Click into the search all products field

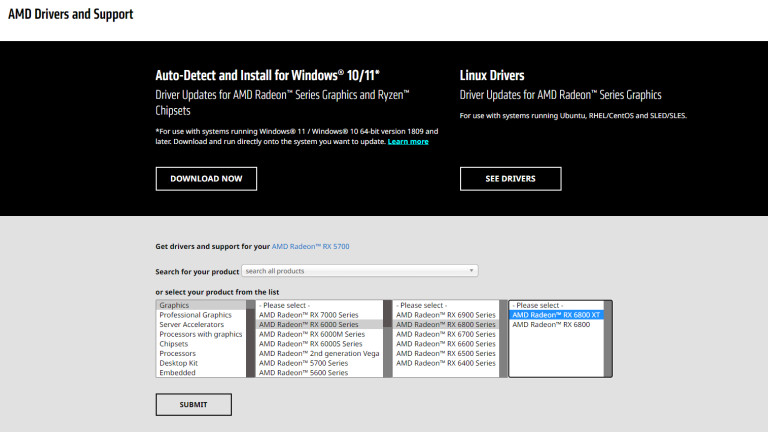click(355, 271)
